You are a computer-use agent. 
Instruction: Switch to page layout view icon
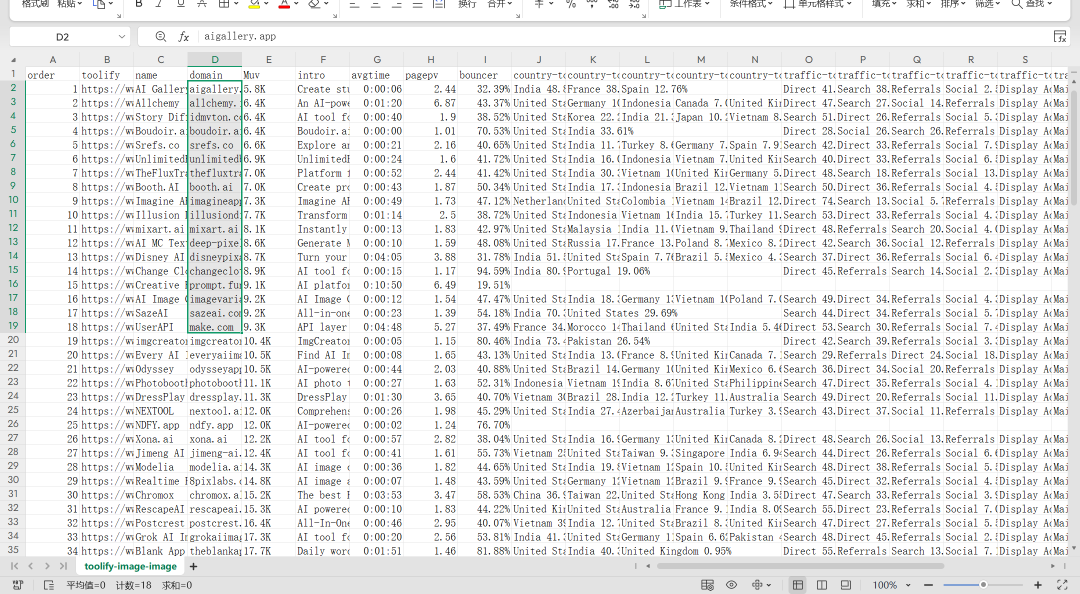pos(822,585)
